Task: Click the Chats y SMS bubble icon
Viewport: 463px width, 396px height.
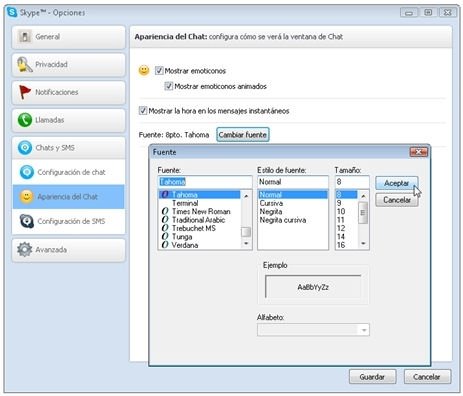Action: point(25,148)
